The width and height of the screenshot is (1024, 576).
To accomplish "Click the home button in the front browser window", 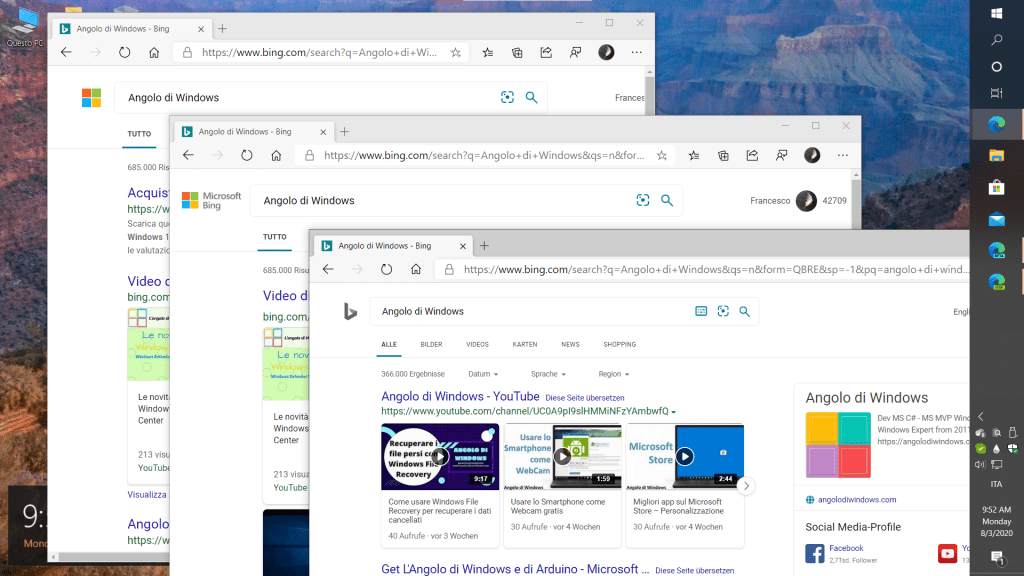I will (x=416, y=269).
